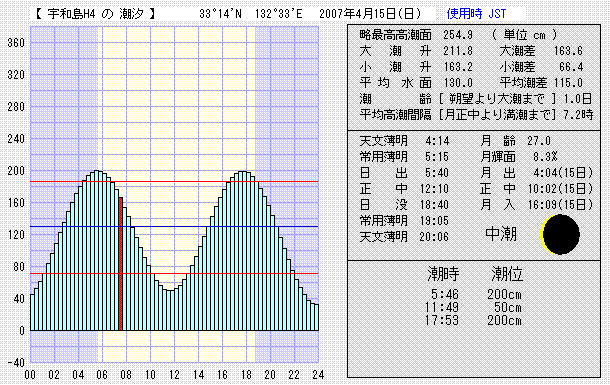Image resolution: width=610 pixels, height=385 pixels.
Task: Click the sun 正中 time 12:10
Action: pos(434,189)
